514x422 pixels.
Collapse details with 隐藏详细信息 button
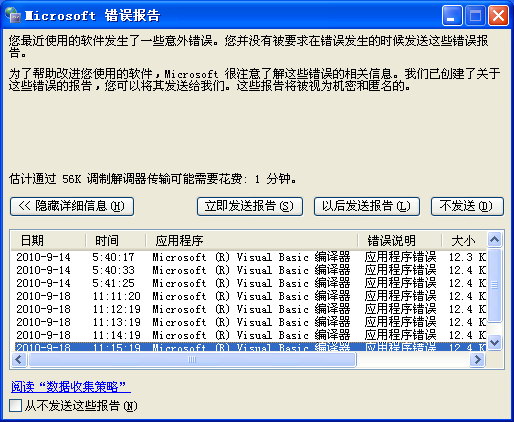click(72, 206)
